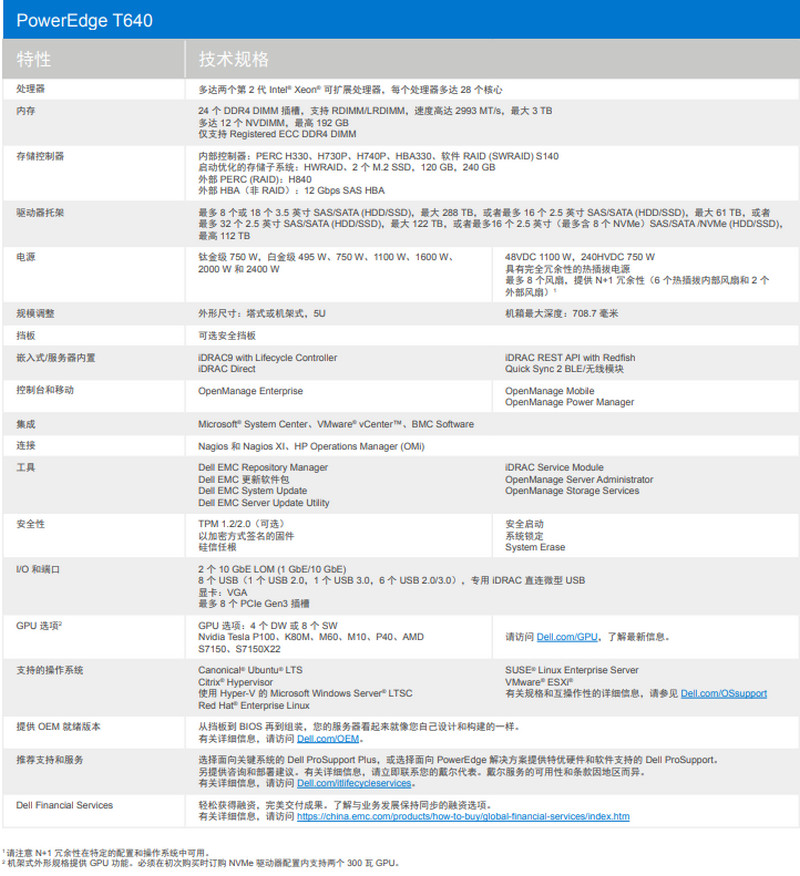
Task: Click the text 48VDC 1100 W、240HVDC 750 W
Action: [x=580, y=257]
